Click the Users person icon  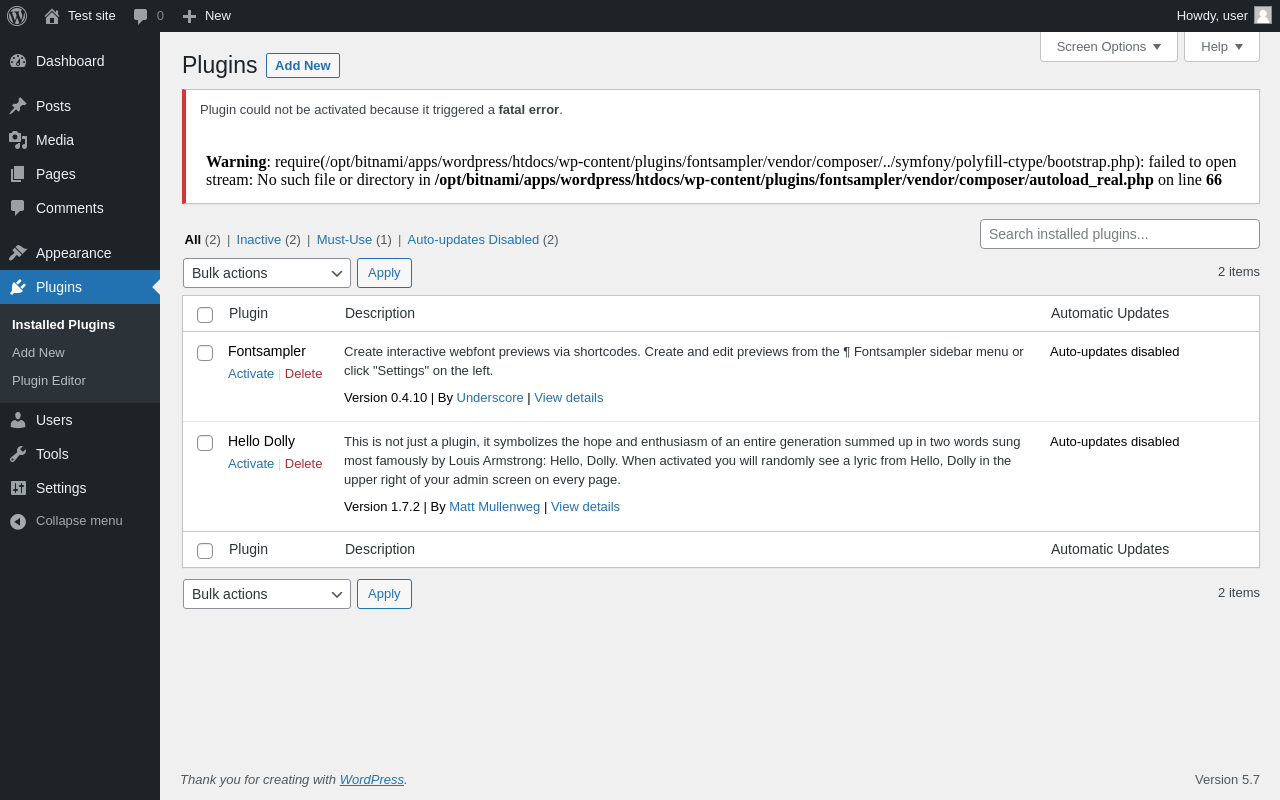pyautogui.click(x=18, y=420)
